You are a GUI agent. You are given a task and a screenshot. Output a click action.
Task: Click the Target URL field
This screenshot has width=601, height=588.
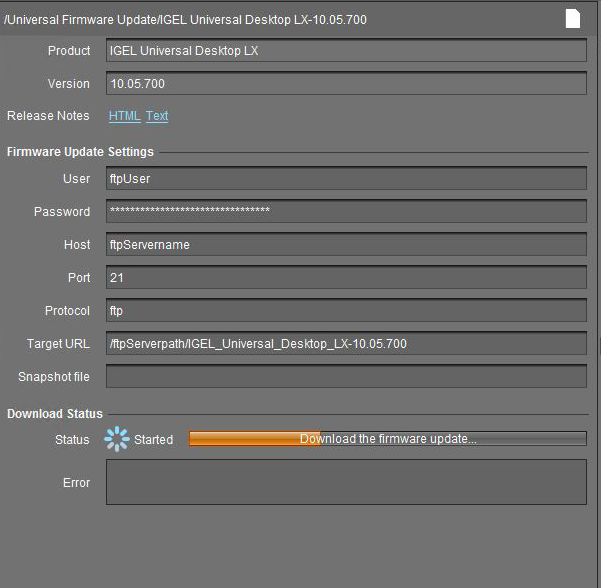pyautogui.click(x=345, y=344)
